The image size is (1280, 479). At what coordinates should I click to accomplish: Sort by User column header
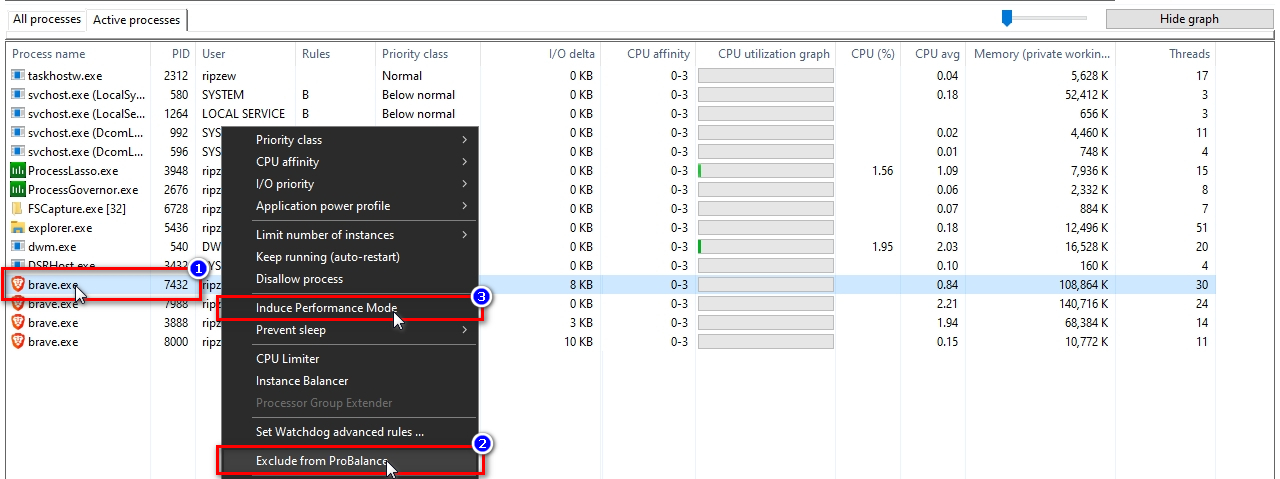point(244,54)
